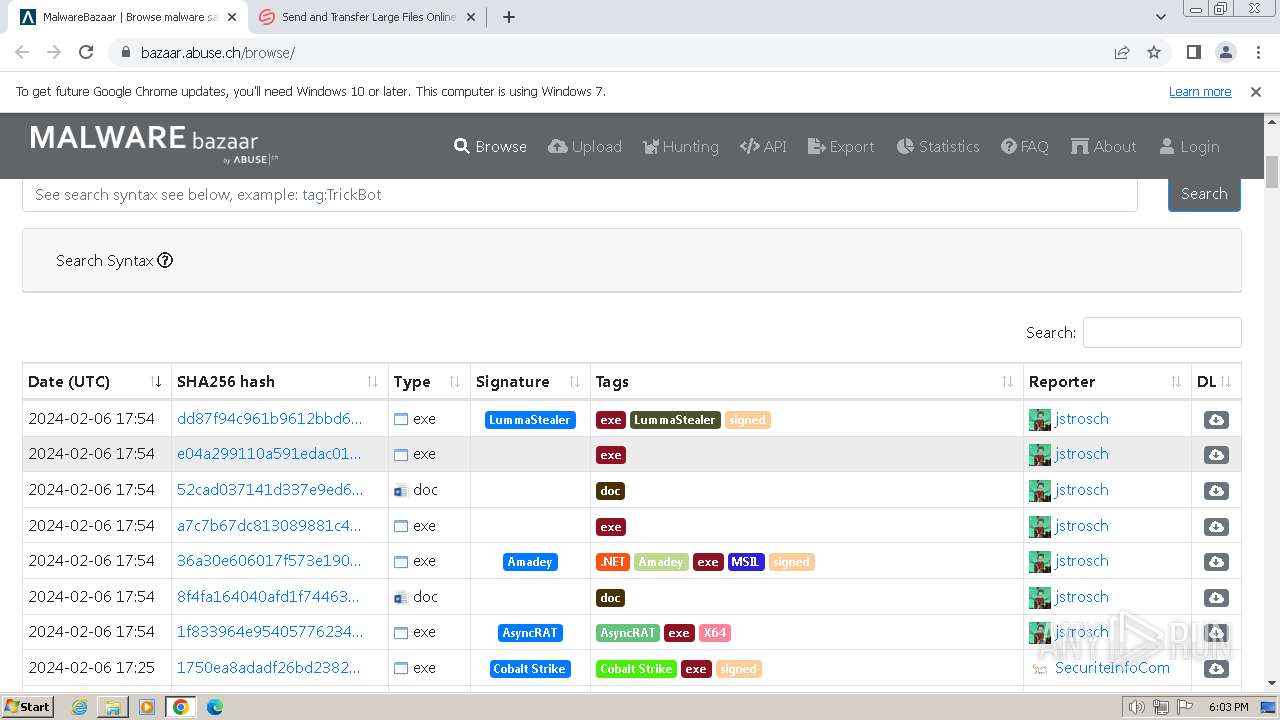The image size is (1280, 720).
Task: Sort table by Signature column
Action: [x=530, y=382]
